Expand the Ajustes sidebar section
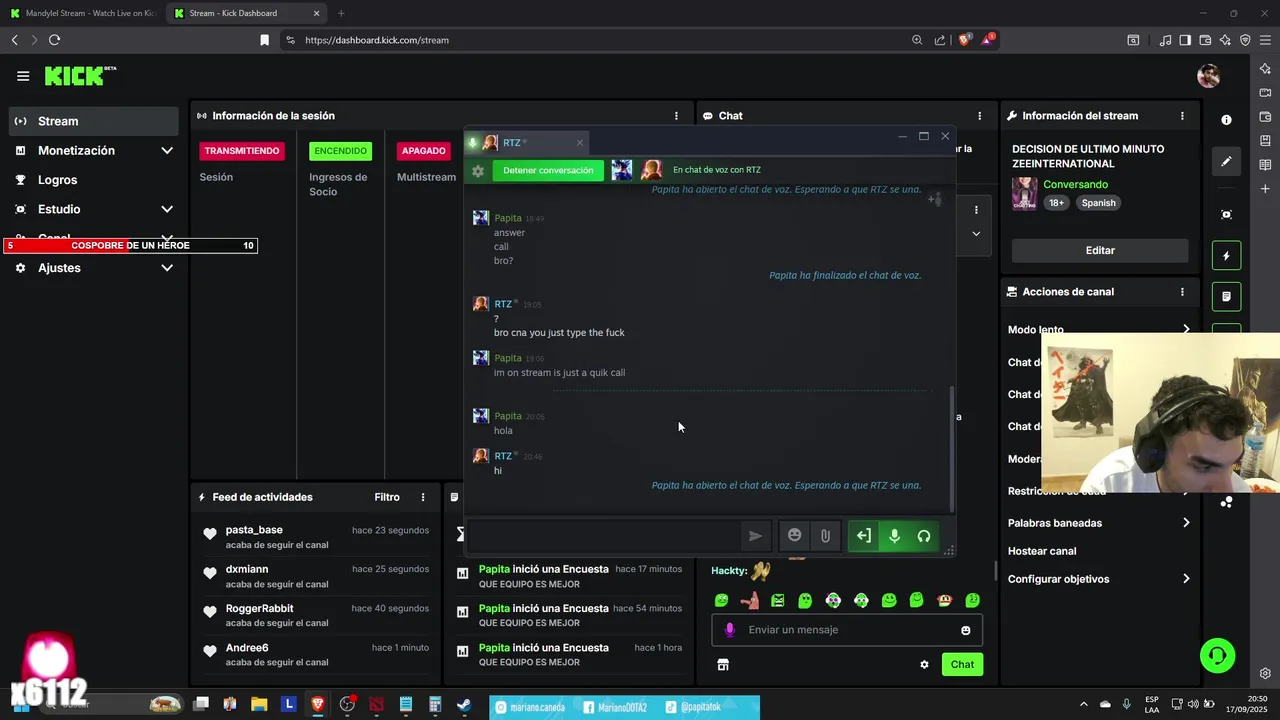 coord(167,268)
